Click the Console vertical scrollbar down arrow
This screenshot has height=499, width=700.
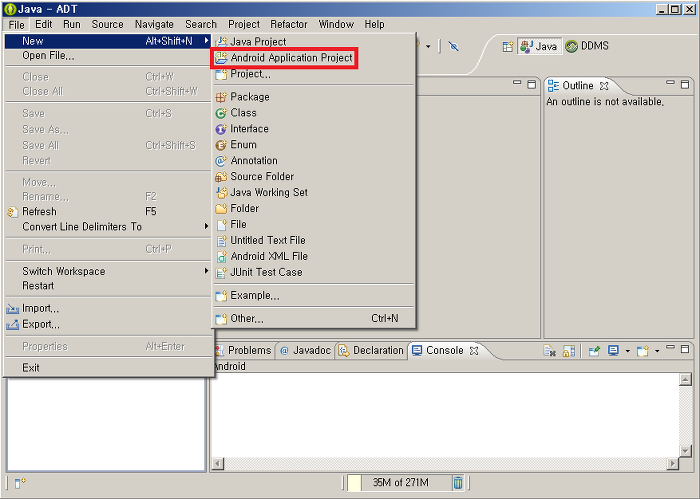click(685, 451)
